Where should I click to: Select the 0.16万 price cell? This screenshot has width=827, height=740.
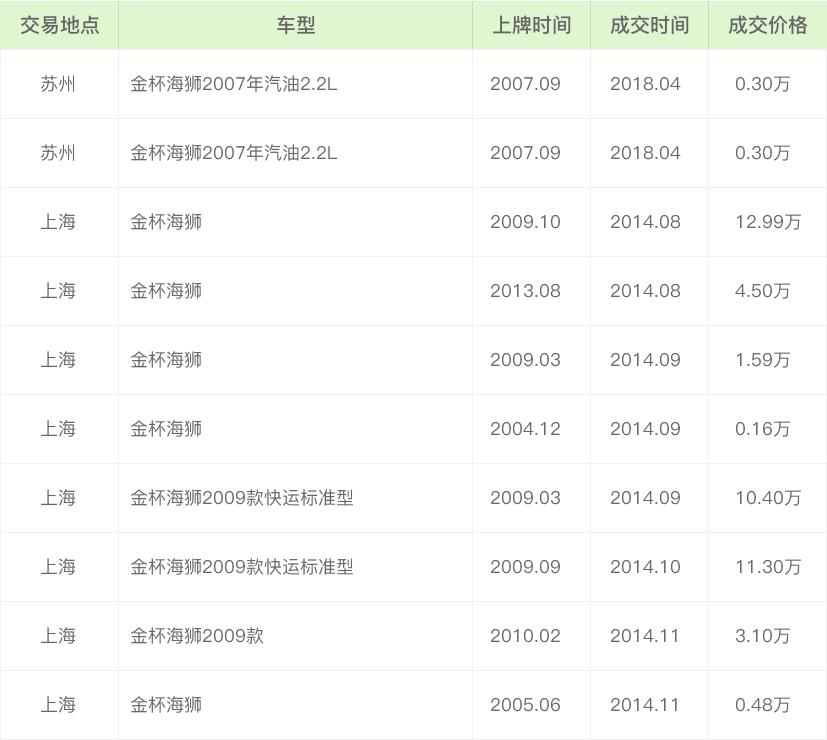pyautogui.click(x=762, y=429)
